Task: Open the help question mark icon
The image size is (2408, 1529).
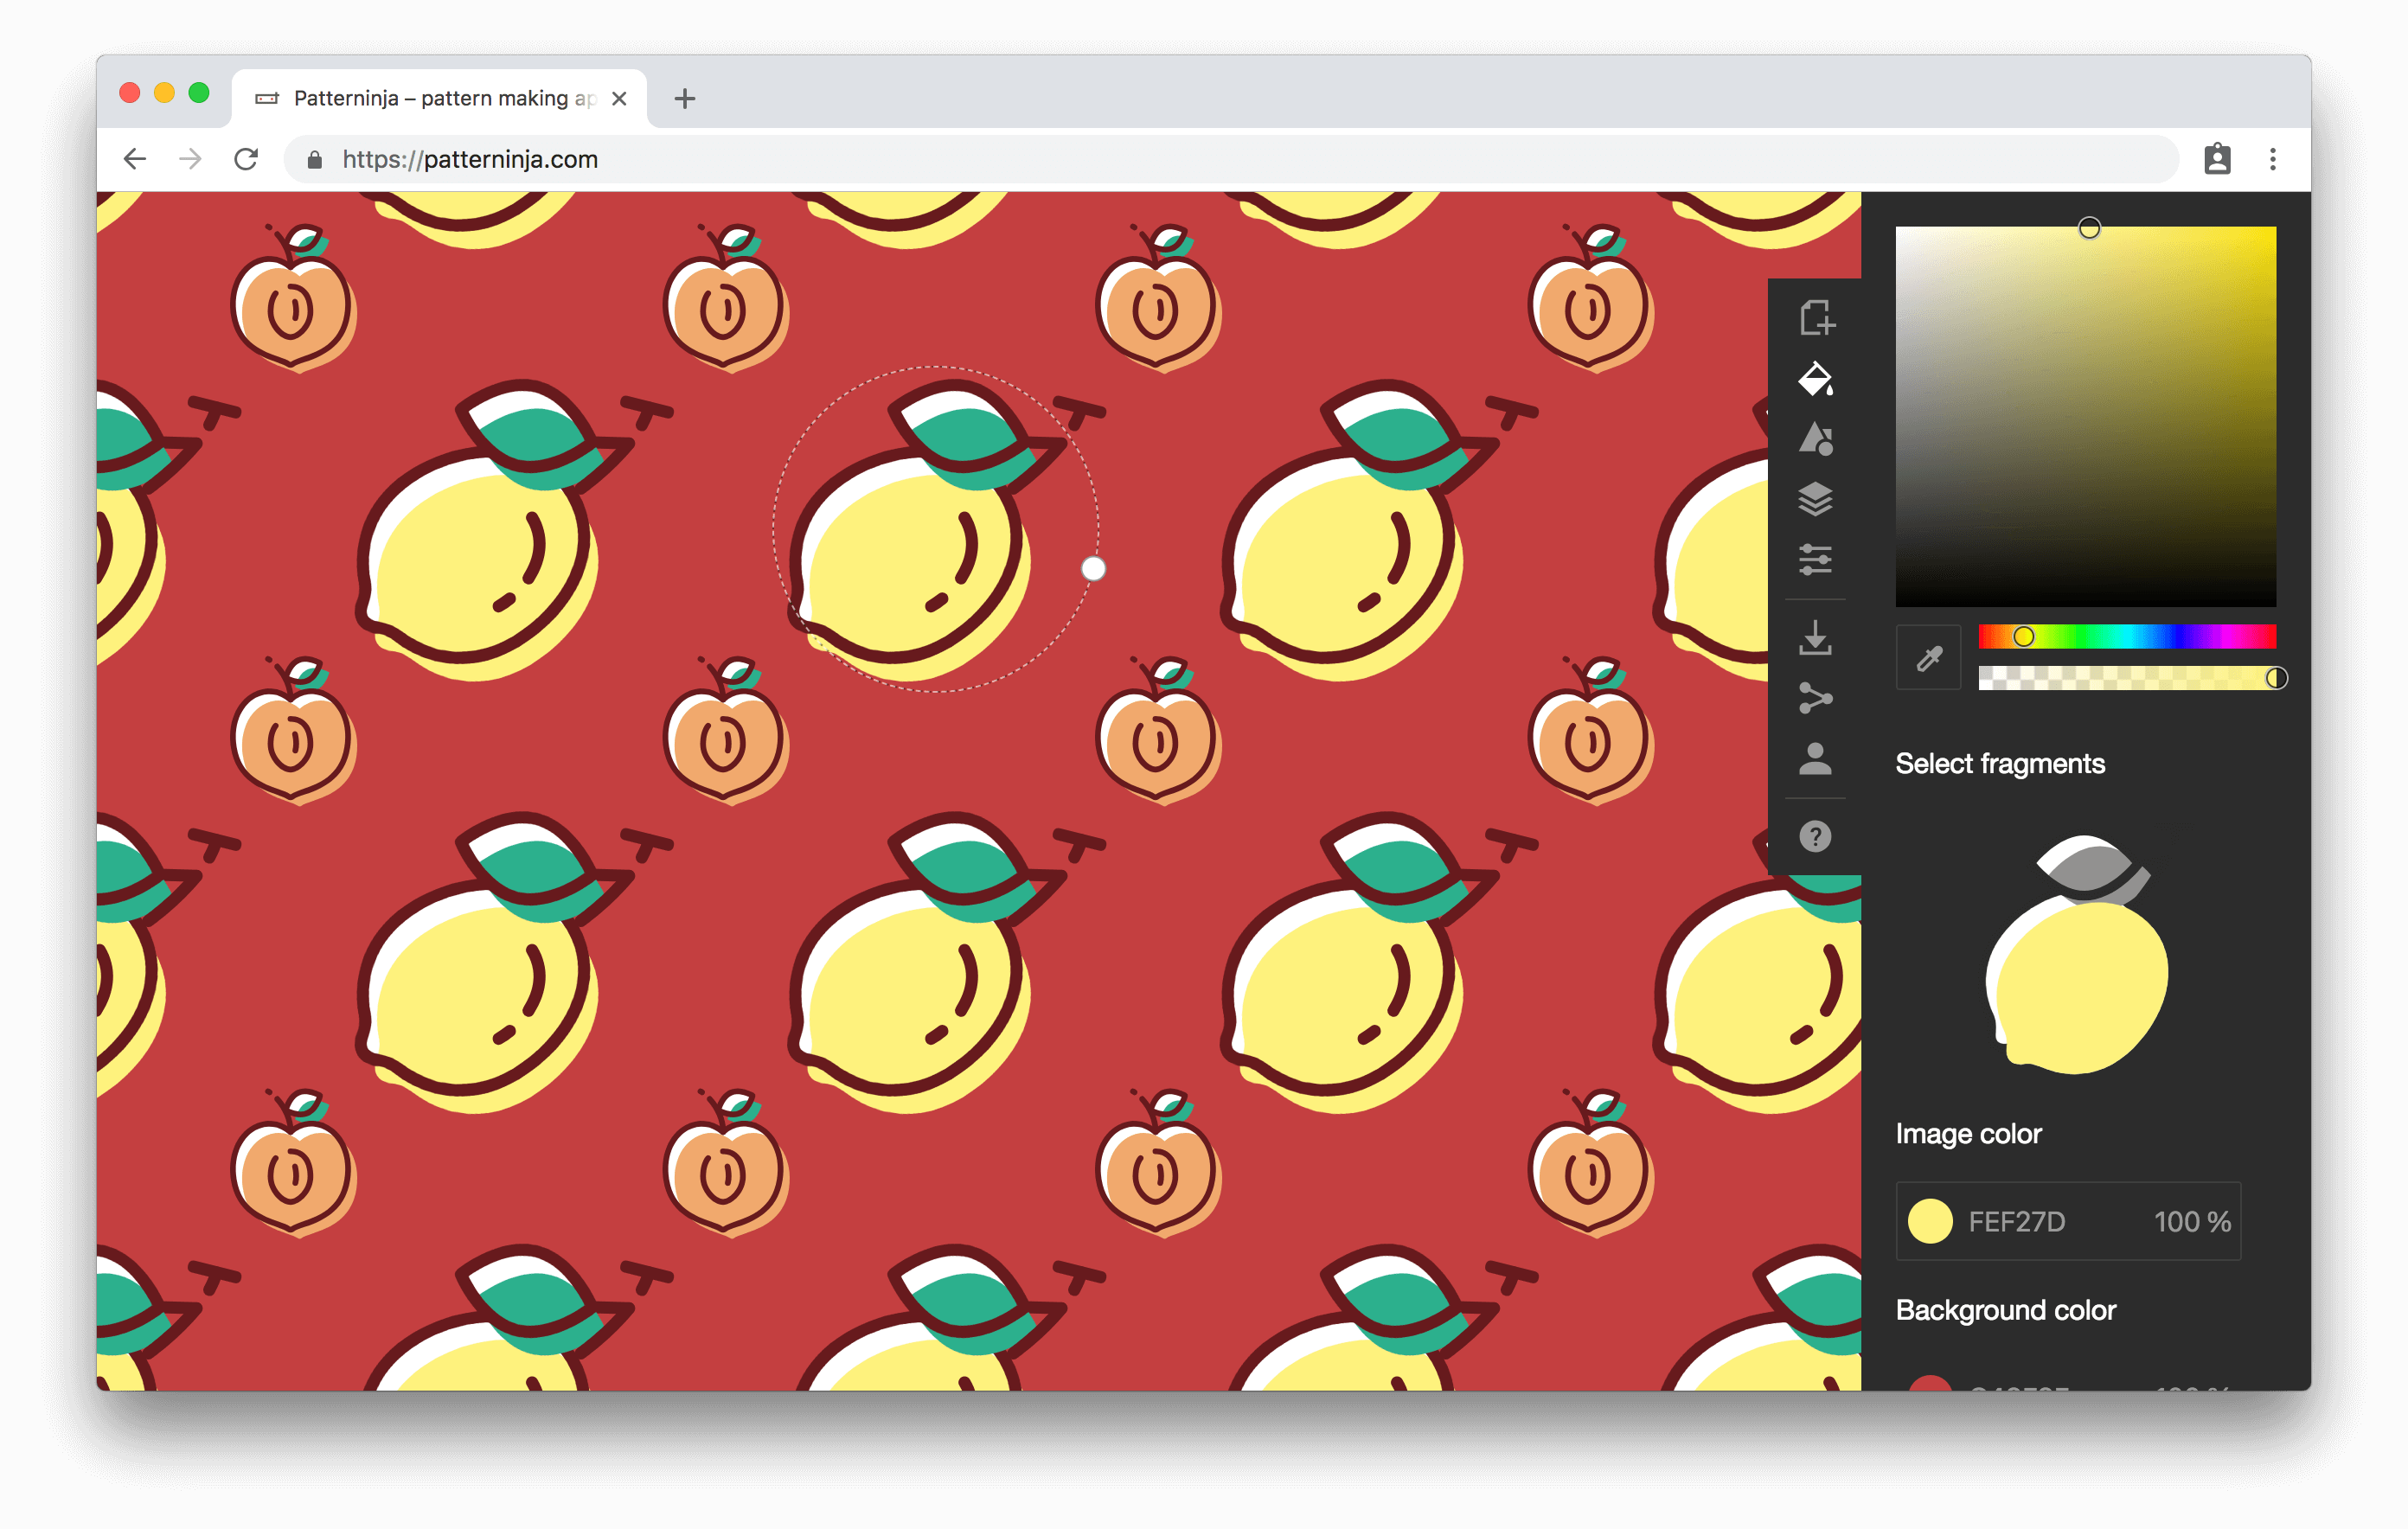Action: 1815,836
